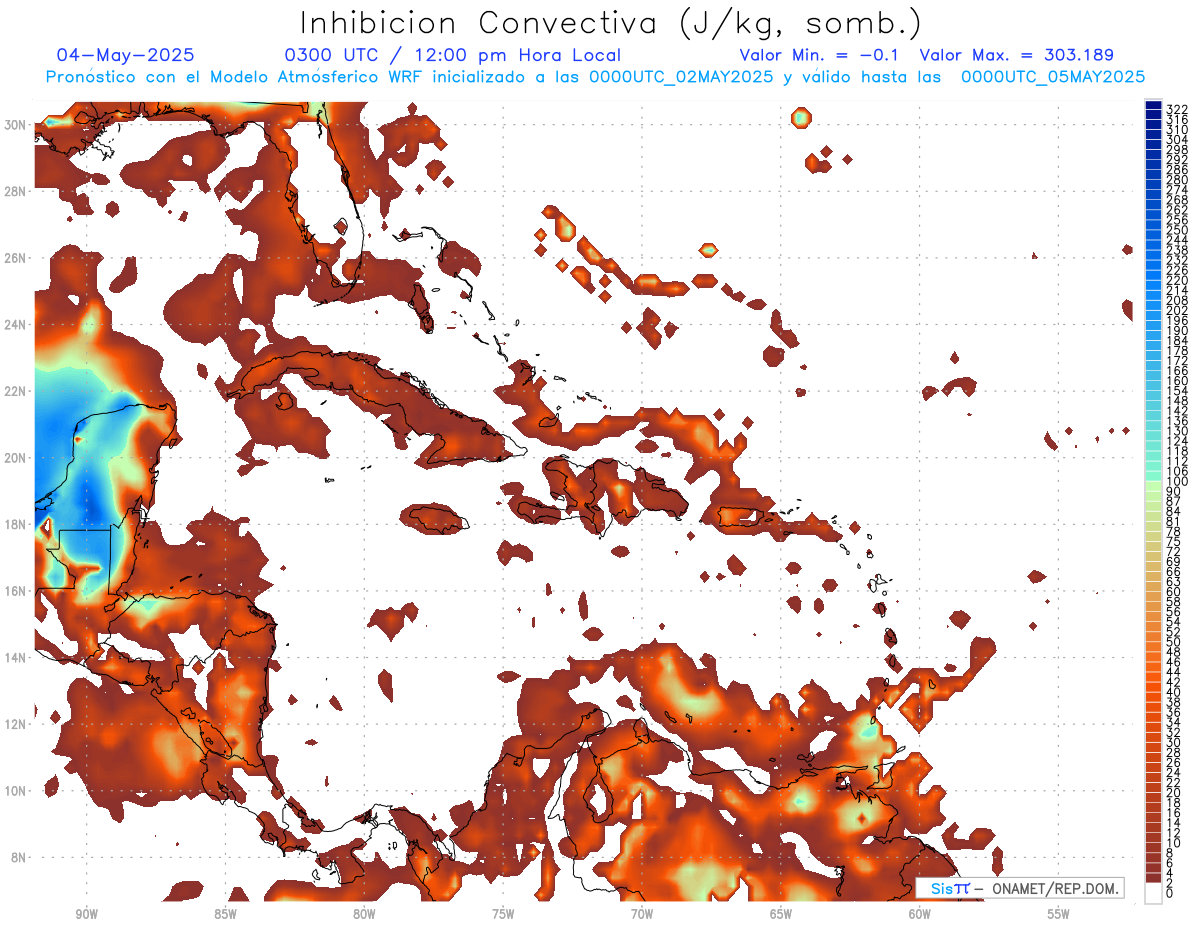Screen dimensions: 1200x927
Task: Click the 60W longitude label
Action: [x=920, y=914]
